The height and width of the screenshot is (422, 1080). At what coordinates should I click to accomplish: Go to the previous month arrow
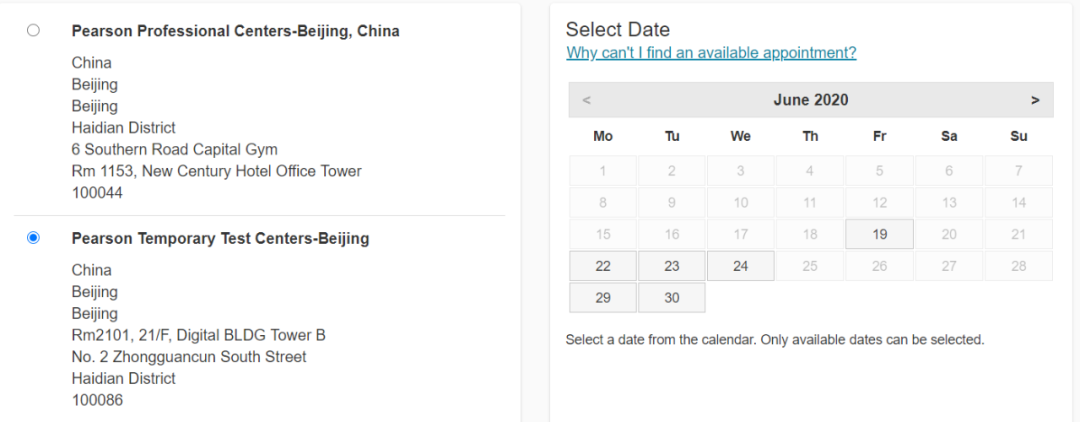pyautogui.click(x=586, y=100)
